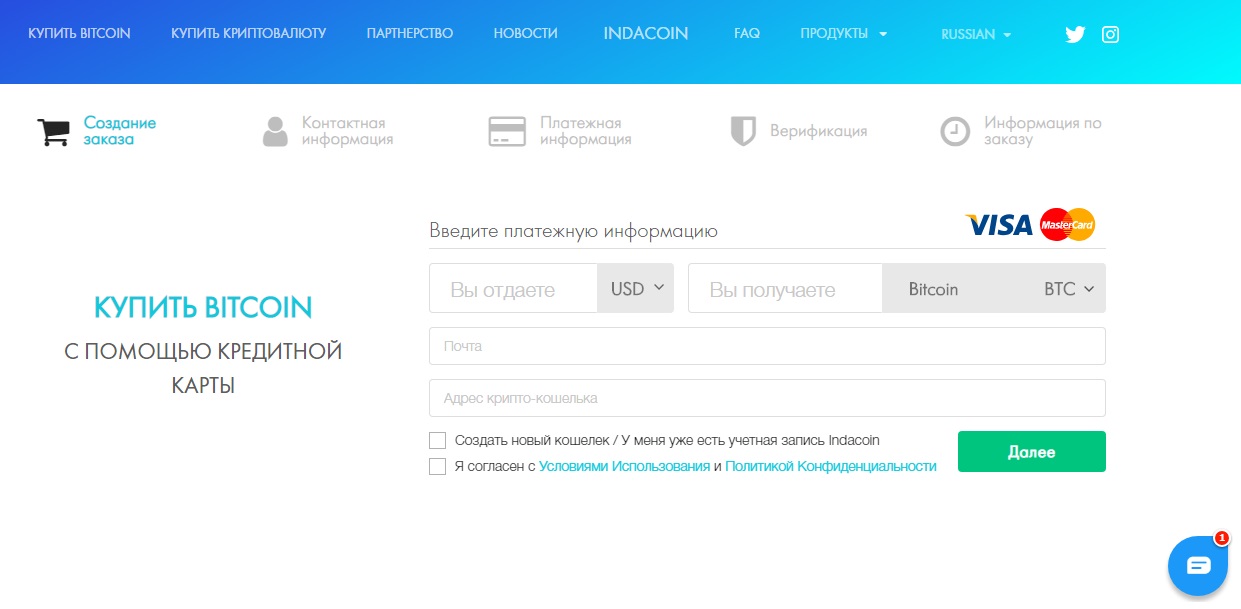Open Политикой Конфиденциальности link
This screenshot has height=609, width=1241.
click(831, 466)
